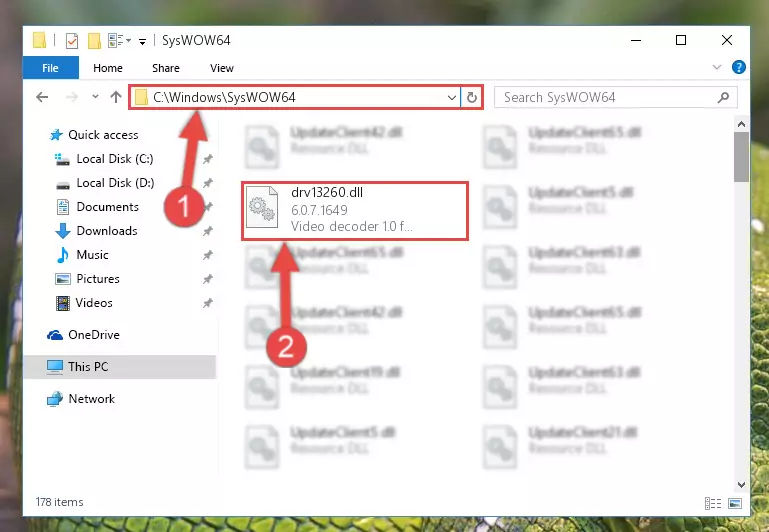
Task: Click the scrollbar up arrow
Action: [741, 124]
